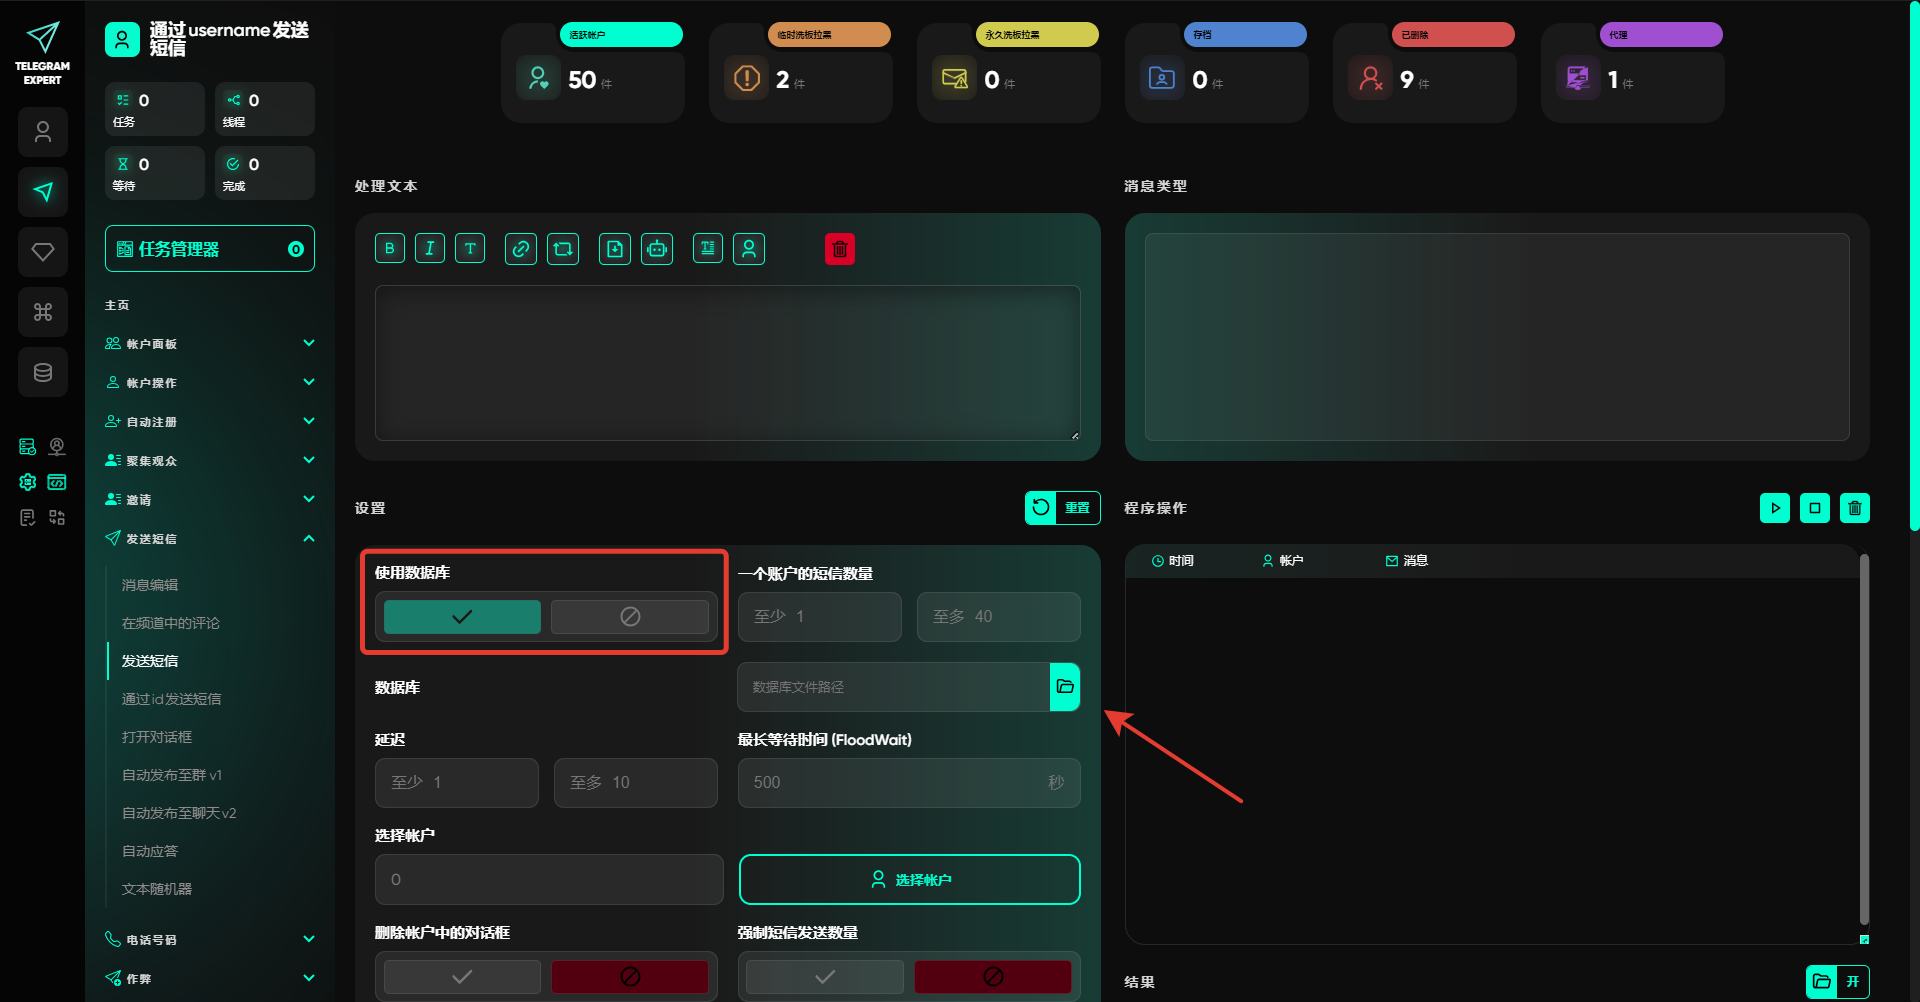This screenshot has height=1002, width=1920.
Task: Open 自动应答 submenu item
Action: [150, 851]
